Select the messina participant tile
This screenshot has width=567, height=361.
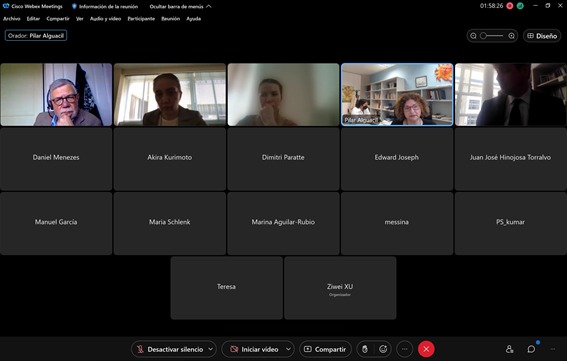(397, 224)
